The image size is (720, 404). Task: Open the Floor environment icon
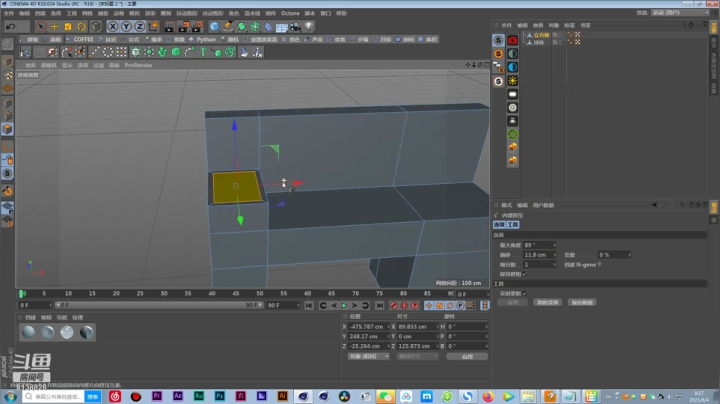[x=281, y=27]
